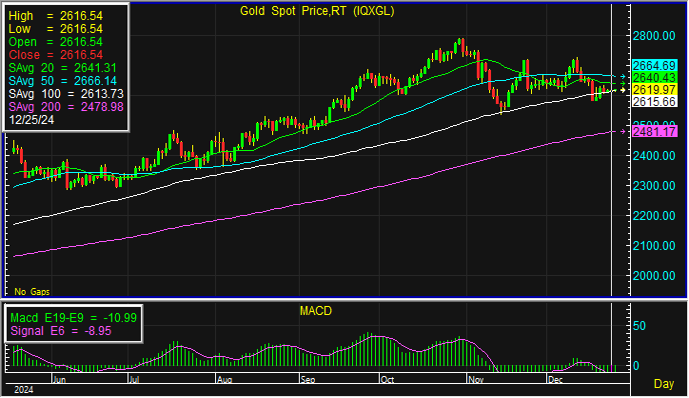Viewport: 689px width, 398px height.
Task: Select the SAvg 20 = 2641.31 legend line
Action: tap(63, 68)
